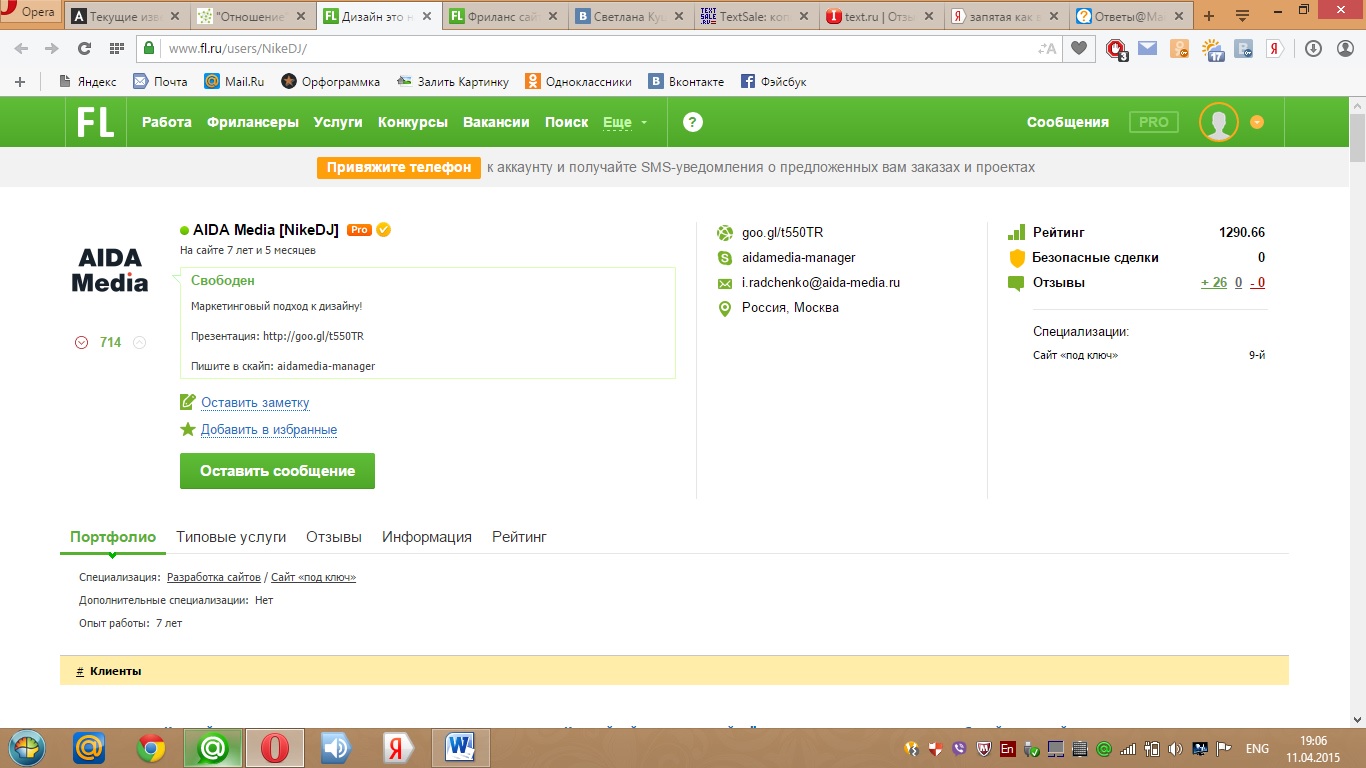This screenshot has height=768, width=1366.
Task: Click the shield icon for Безопасные сделки
Action: pos(1017,258)
